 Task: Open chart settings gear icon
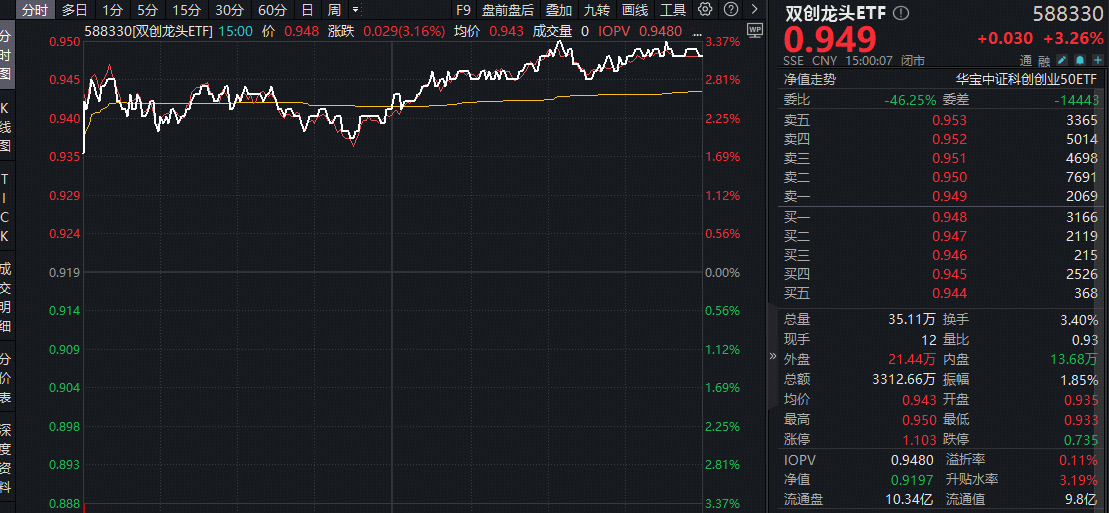706,10
